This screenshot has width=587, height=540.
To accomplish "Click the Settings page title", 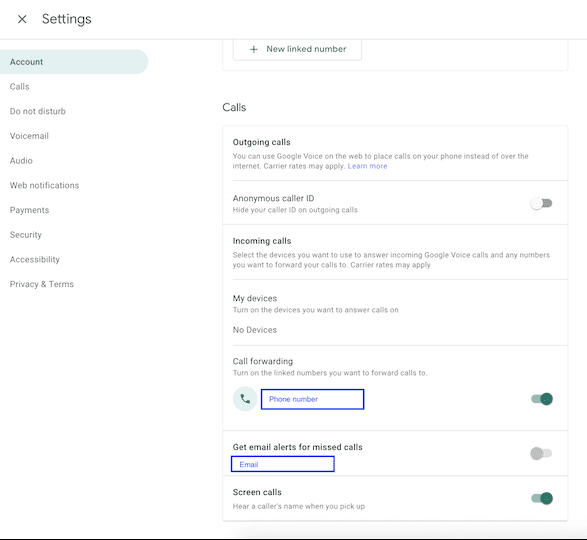I will pyautogui.click(x=67, y=19).
